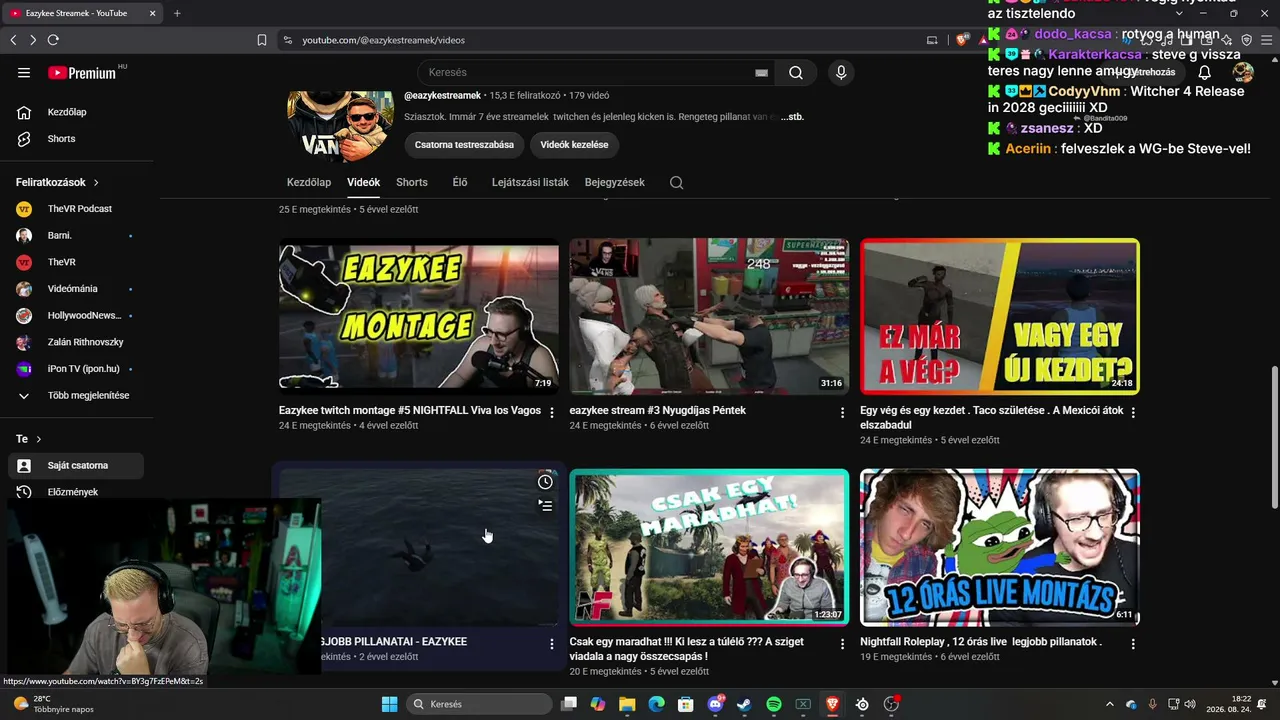Open Brave main menu

1267,40
